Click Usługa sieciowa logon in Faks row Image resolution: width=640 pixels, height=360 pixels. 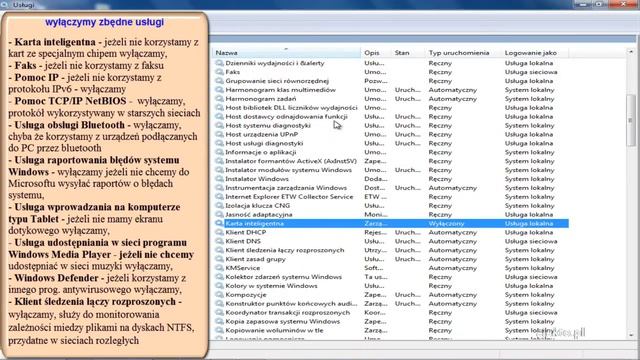[531, 72]
